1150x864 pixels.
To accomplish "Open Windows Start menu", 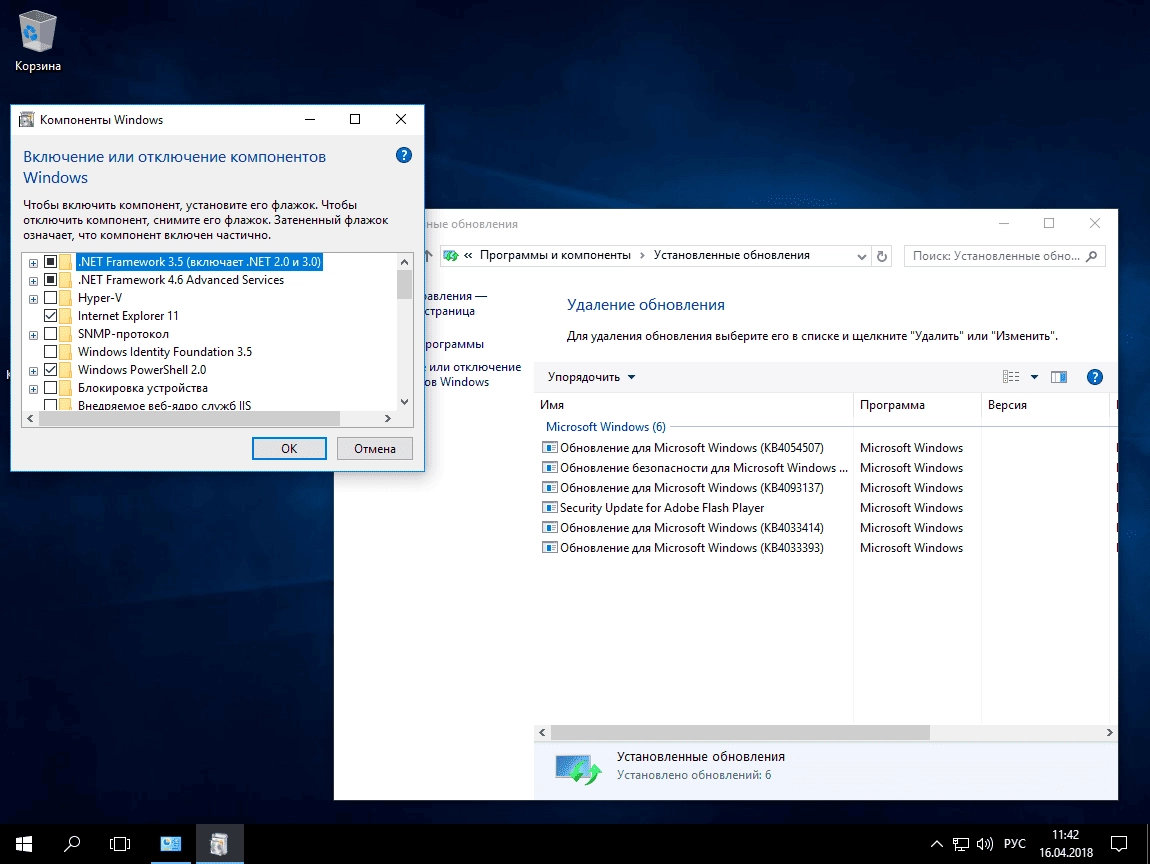I will pyautogui.click(x=23, y=844).
